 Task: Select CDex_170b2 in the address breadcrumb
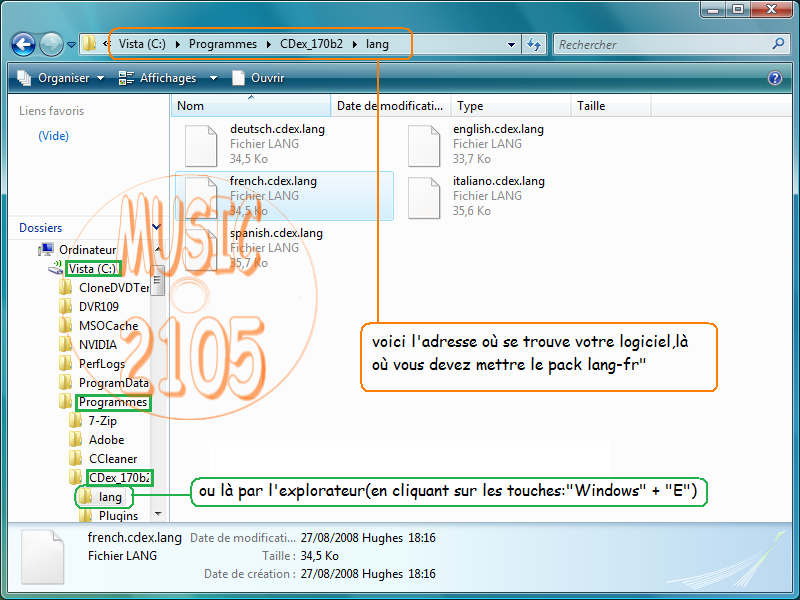click(x=312, y=44)
